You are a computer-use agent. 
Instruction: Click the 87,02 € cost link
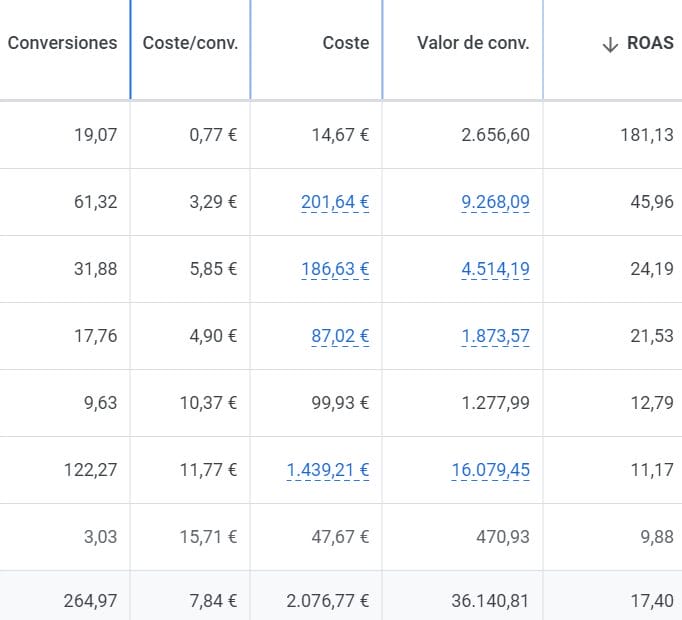(340, 336)
